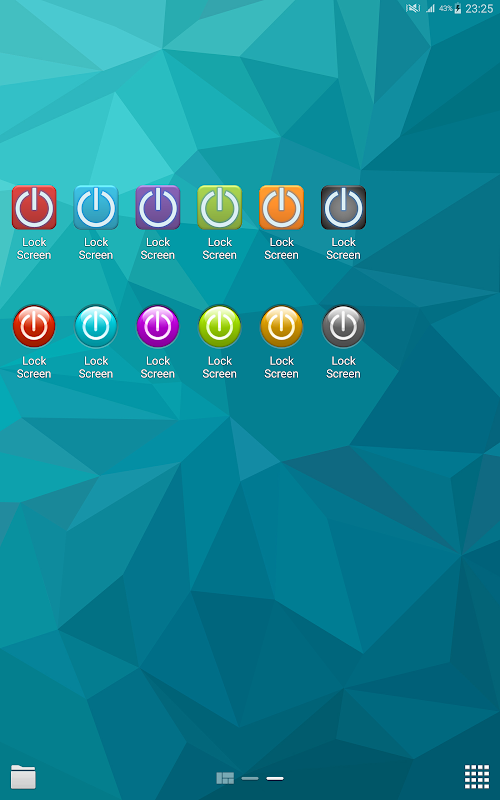Tap the black square Lock Screen icon
The height and width of the screenshot is (800, 500).
pyautogui.click(x=343, y=208)
